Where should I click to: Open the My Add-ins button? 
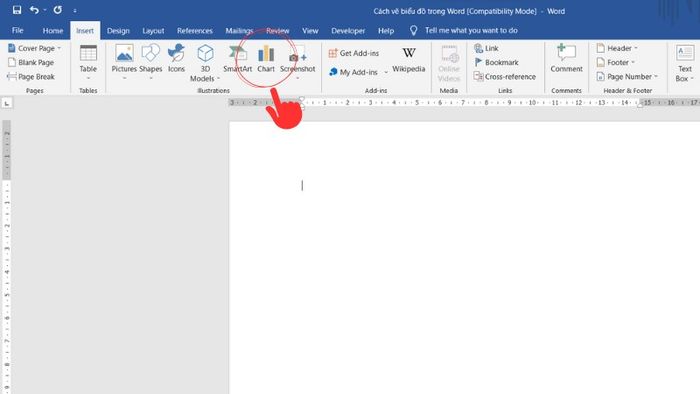tap(353, 72)
